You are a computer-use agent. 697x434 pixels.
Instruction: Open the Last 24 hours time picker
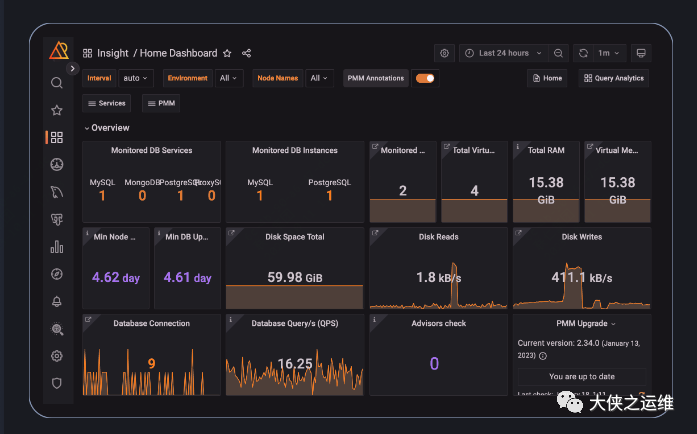[x=504, y=53]
